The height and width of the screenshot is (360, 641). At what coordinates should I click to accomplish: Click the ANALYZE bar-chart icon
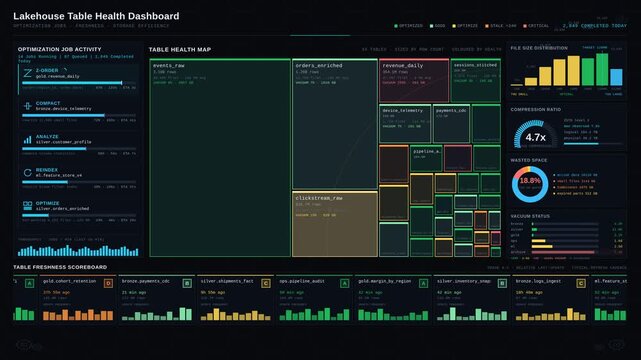coord(27,139)
